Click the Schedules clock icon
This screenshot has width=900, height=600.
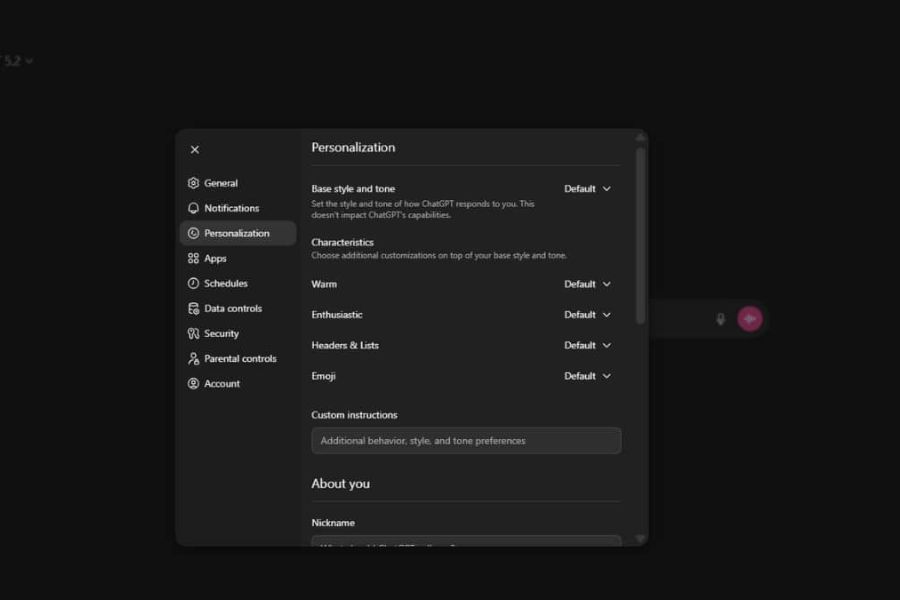(x=194, y=283)
